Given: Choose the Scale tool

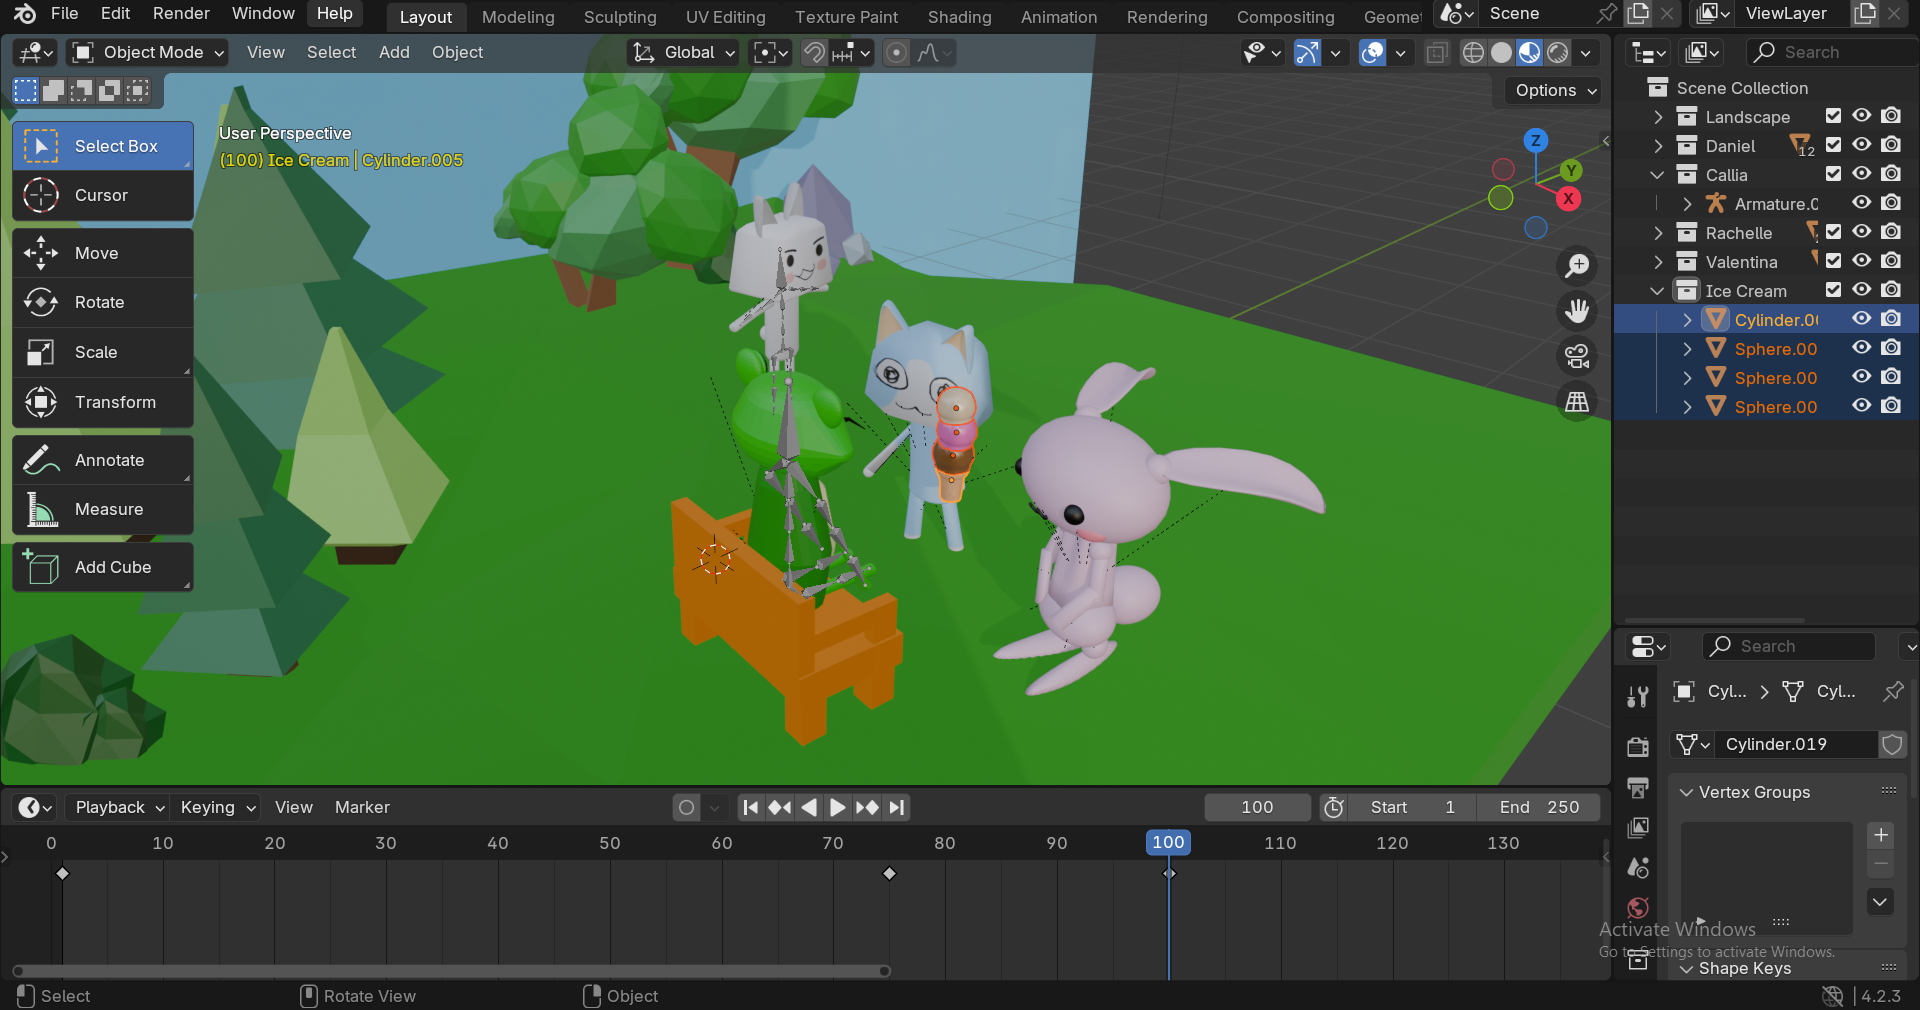Looking at the screenshot, I should click(x=102, y=352).
